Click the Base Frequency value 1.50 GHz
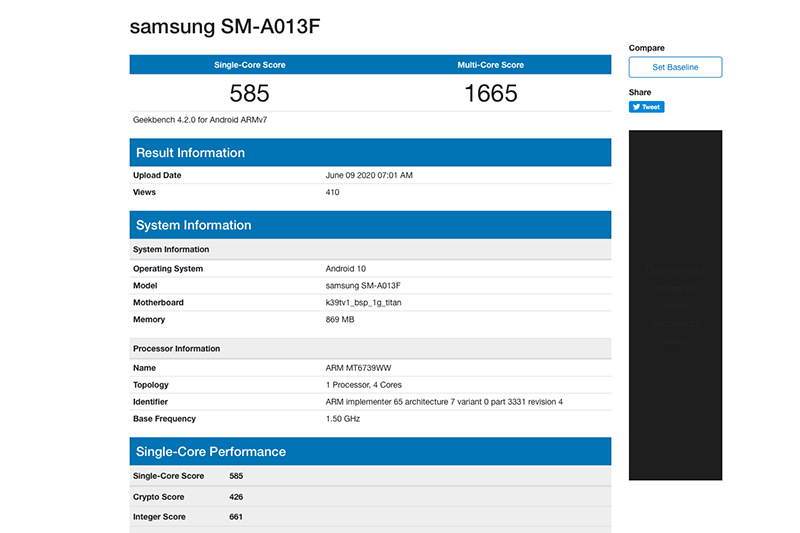The height and width of the screenshot is (533, 800). coord(343,419)
